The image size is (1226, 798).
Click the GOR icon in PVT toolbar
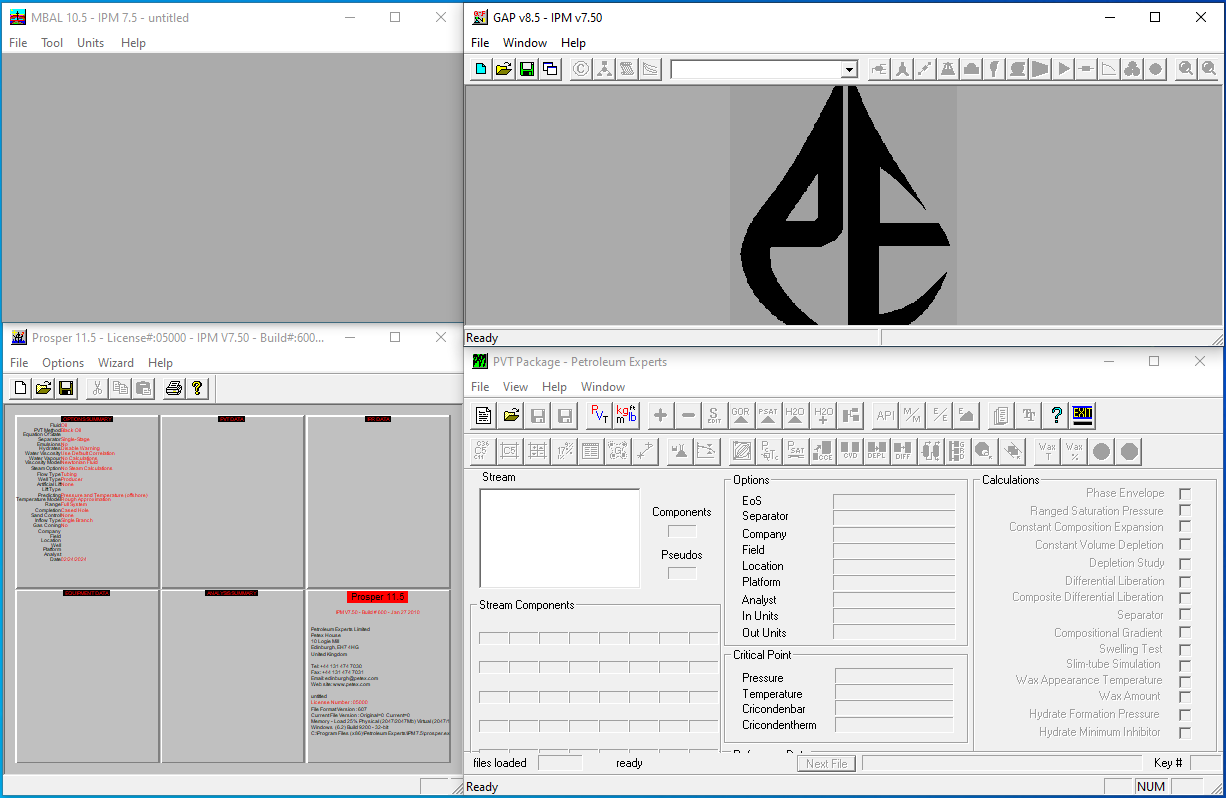pyautogui.click(x=741, y=415)
